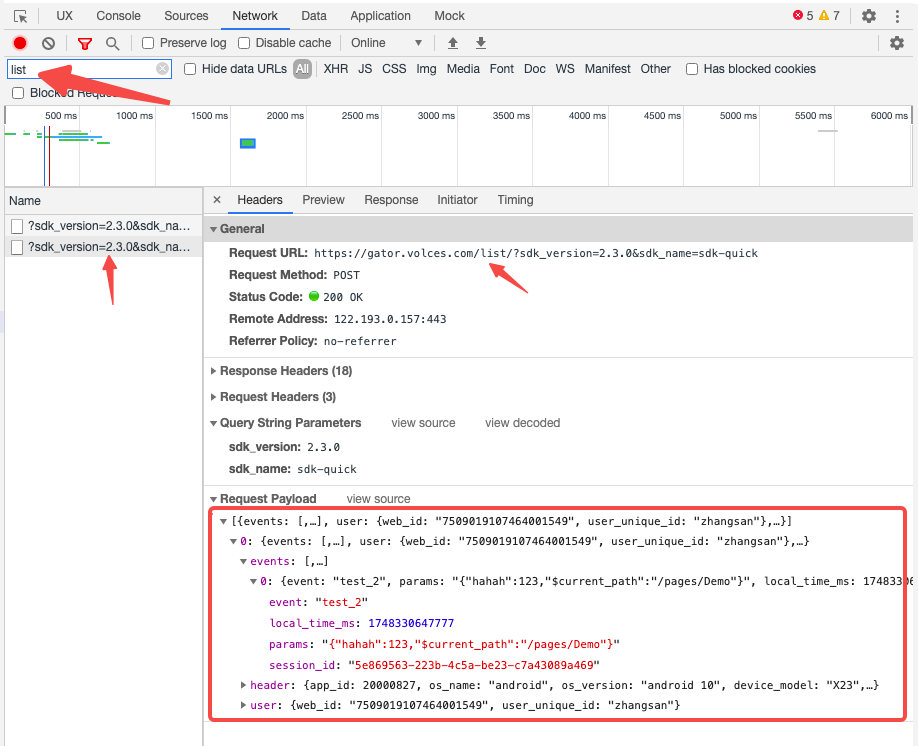Check Hide data URLs

click(x=190, y=69)
